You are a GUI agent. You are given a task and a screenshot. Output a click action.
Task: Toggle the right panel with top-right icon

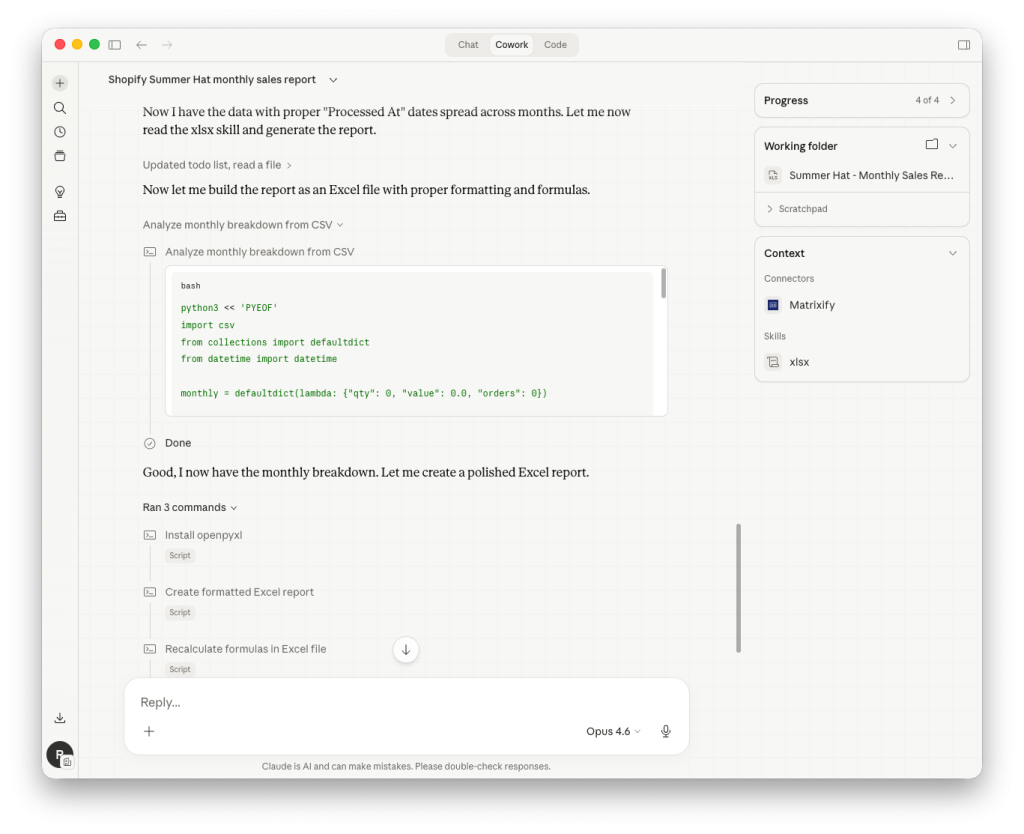(x=963, y=44)
